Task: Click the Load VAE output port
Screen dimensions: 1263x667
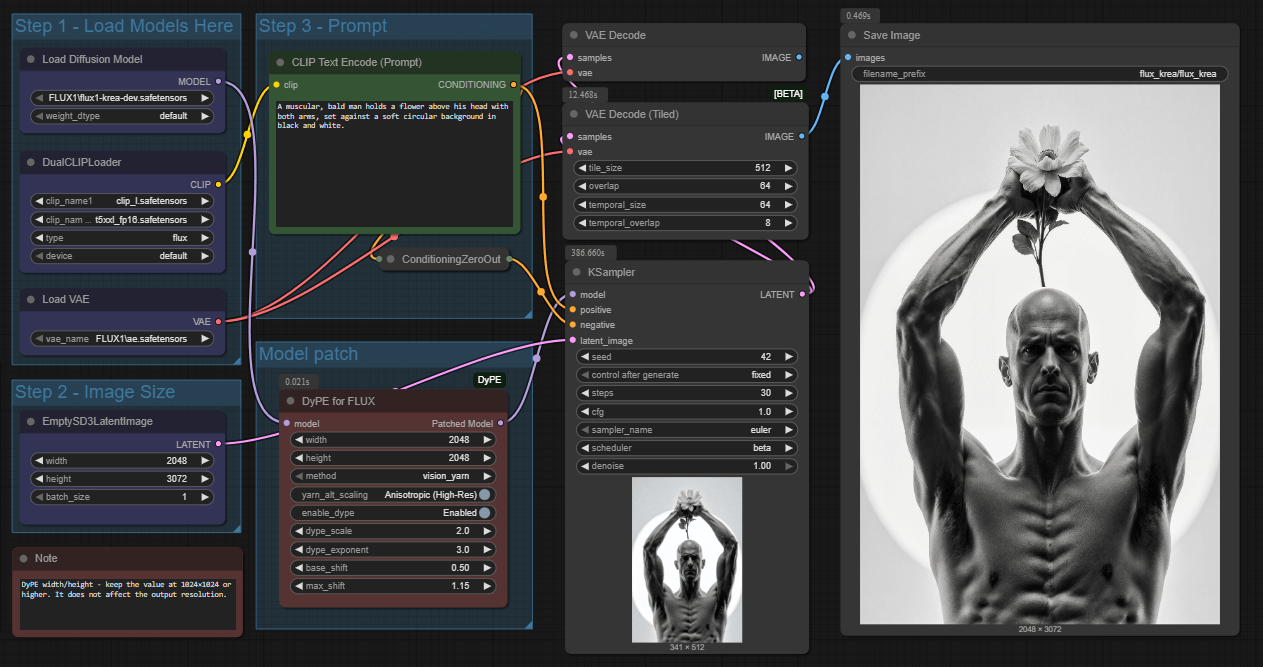Action: pos(218,321)
